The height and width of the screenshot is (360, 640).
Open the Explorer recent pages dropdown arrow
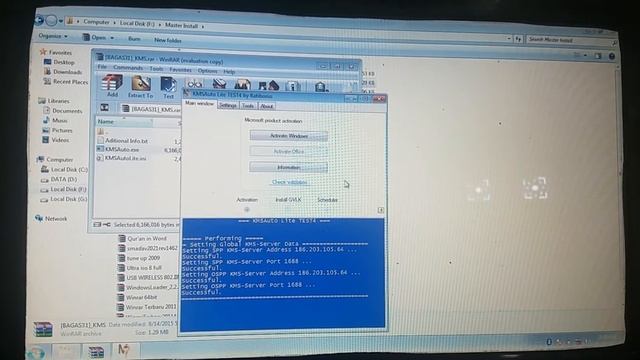click(x=61, y=21)
